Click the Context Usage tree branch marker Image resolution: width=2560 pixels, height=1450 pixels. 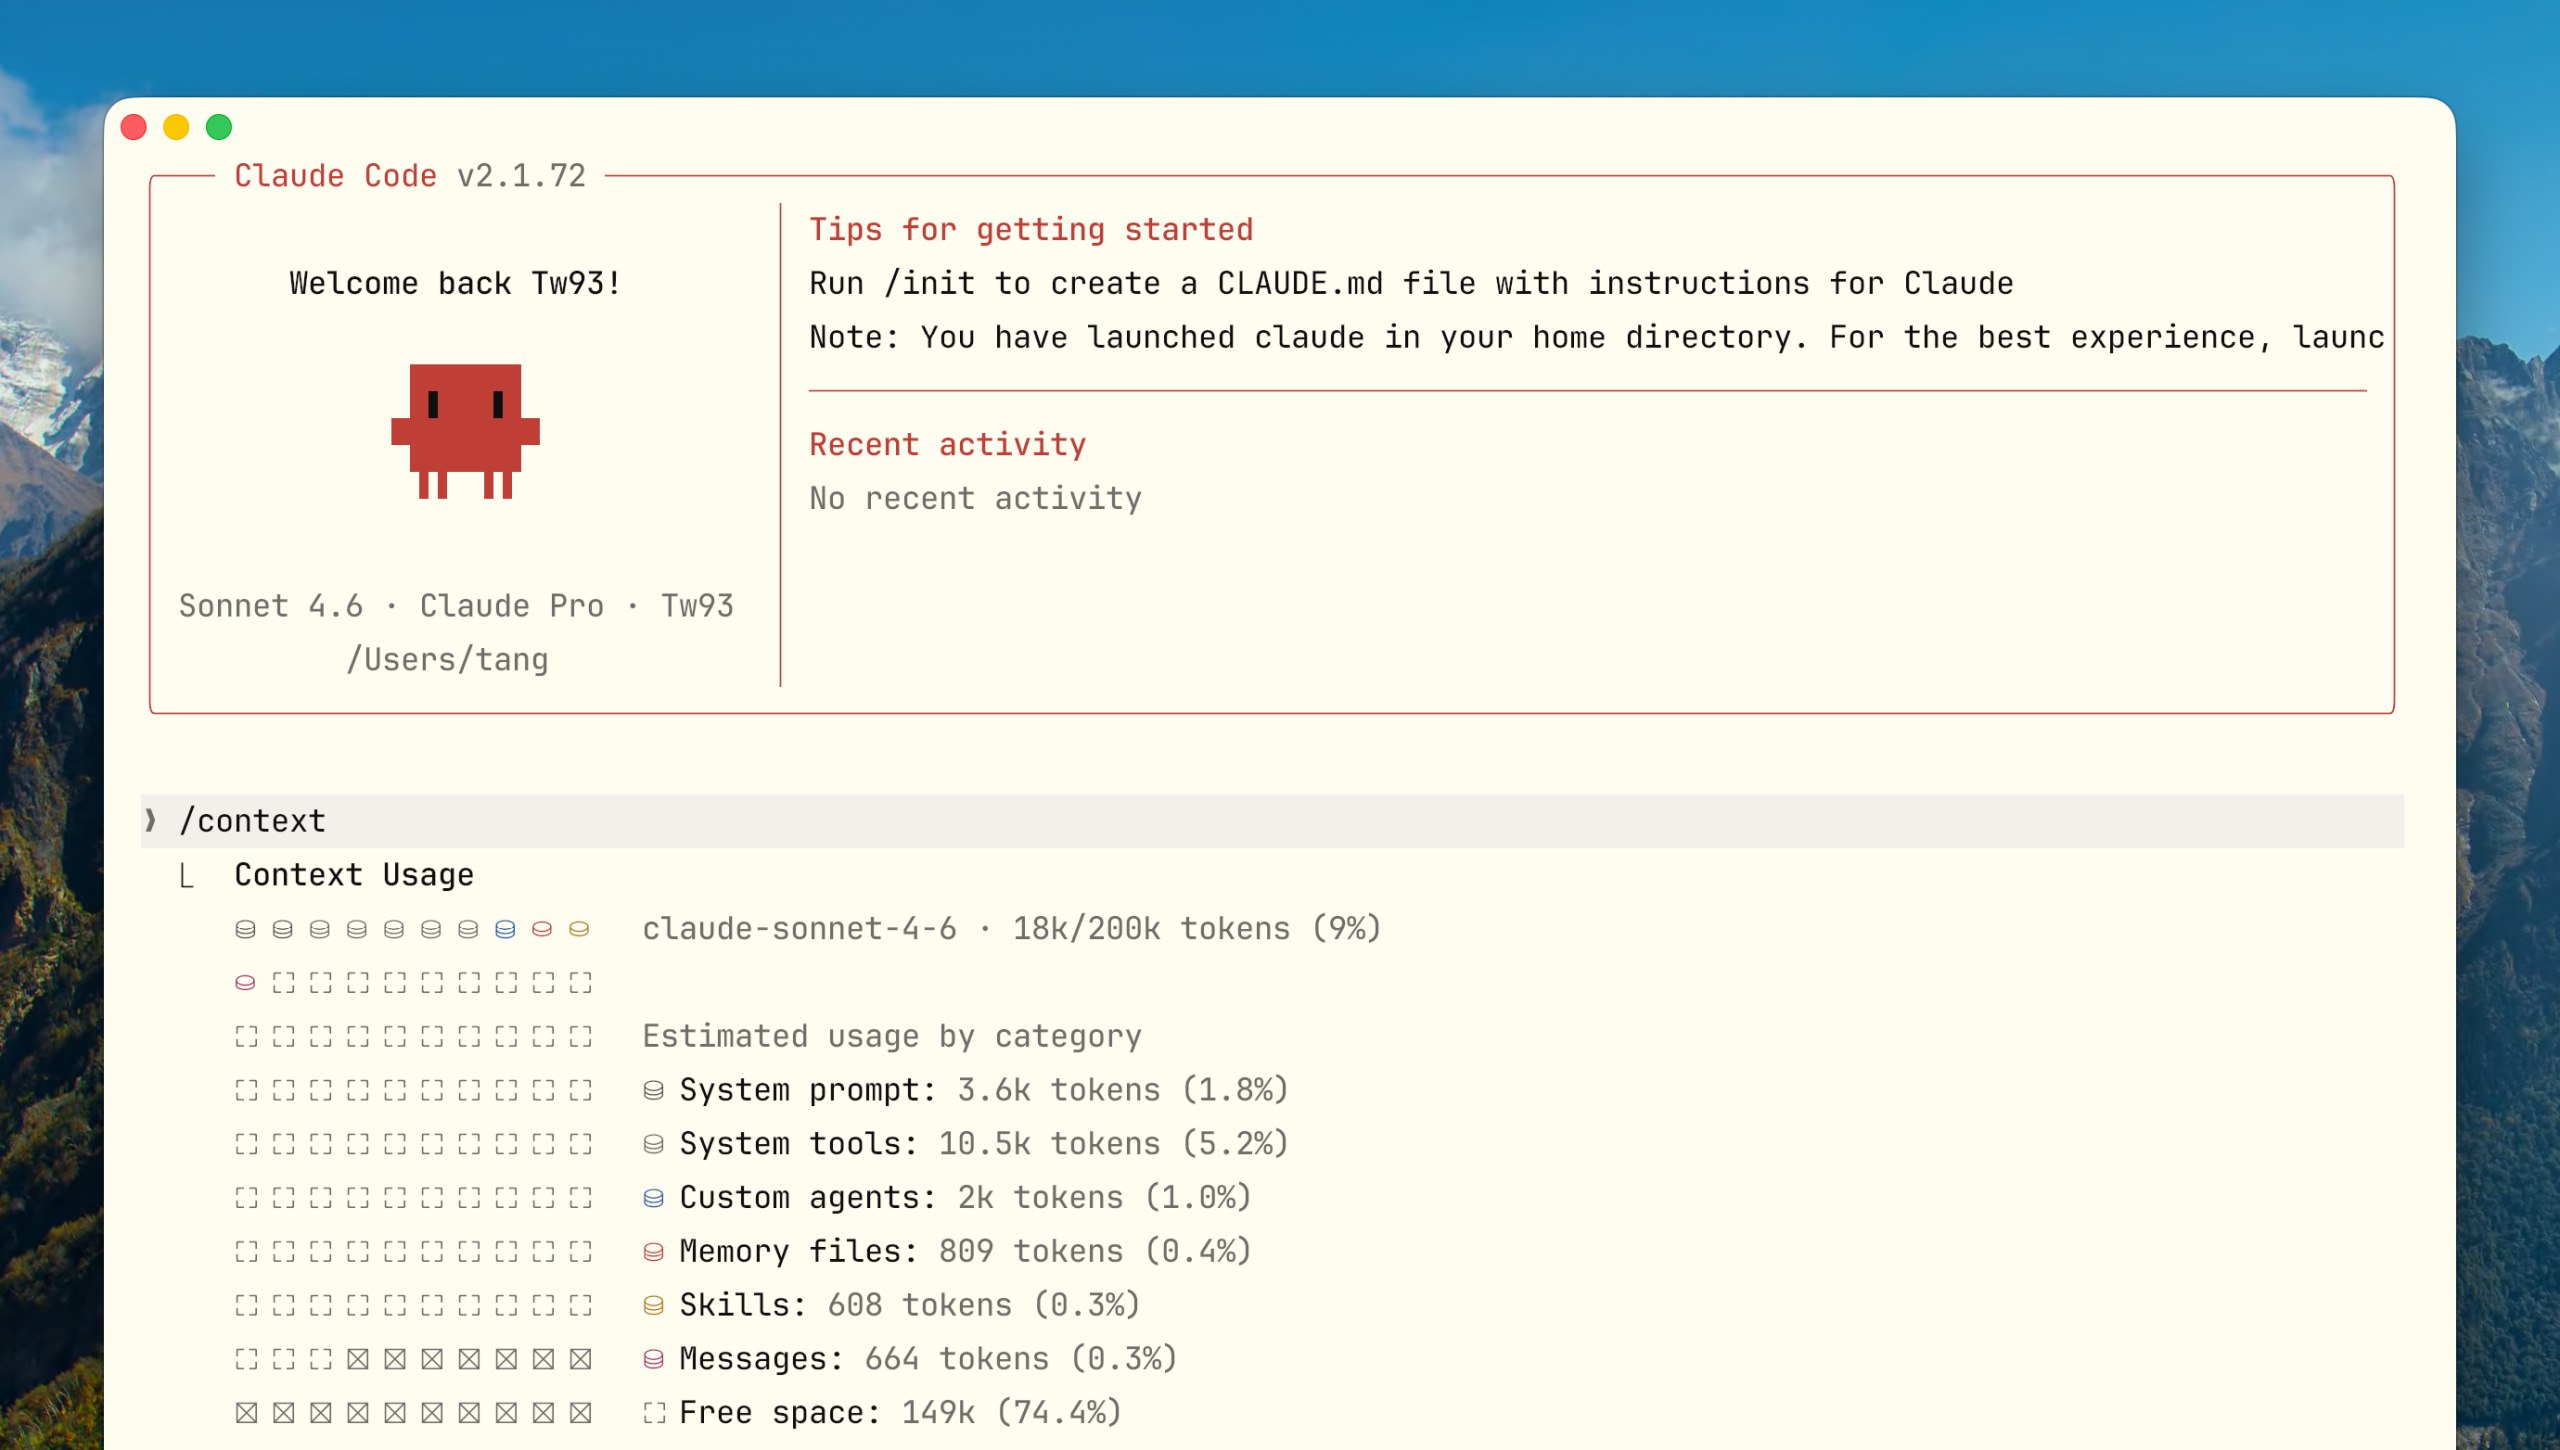(186, 876)
